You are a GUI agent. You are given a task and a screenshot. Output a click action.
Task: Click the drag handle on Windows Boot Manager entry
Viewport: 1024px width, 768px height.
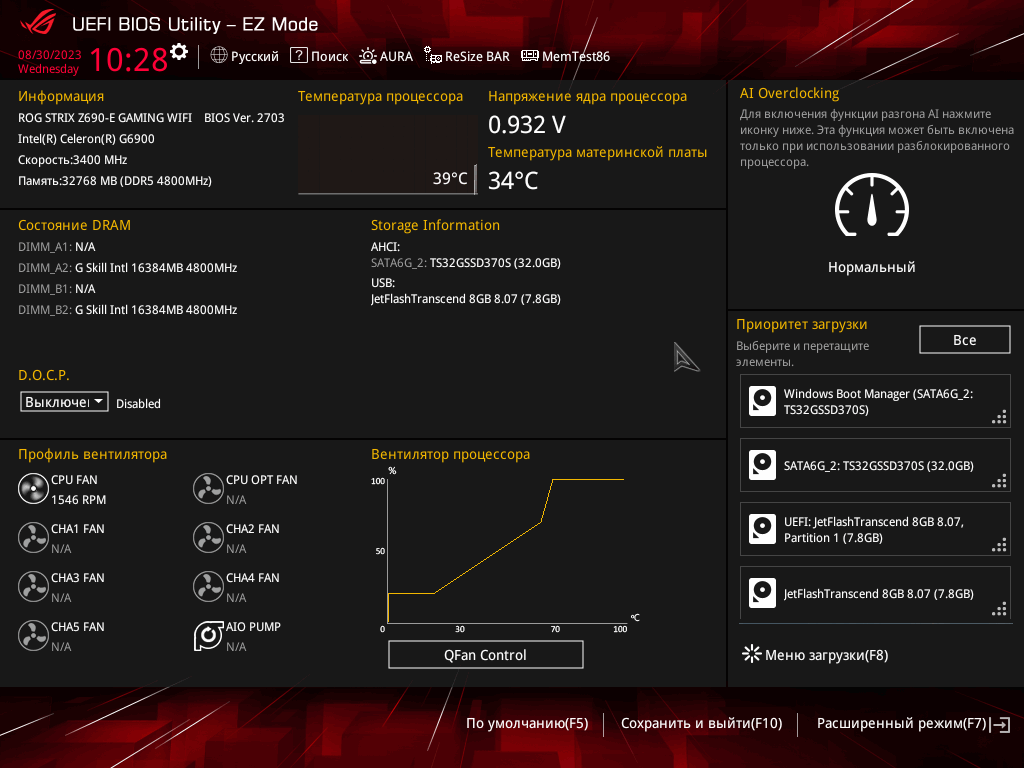[x=999, y=417]
